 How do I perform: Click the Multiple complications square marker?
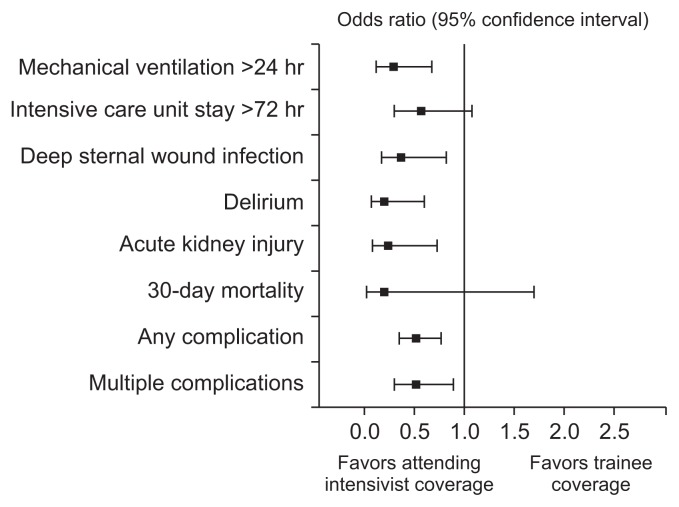[416, 384]
